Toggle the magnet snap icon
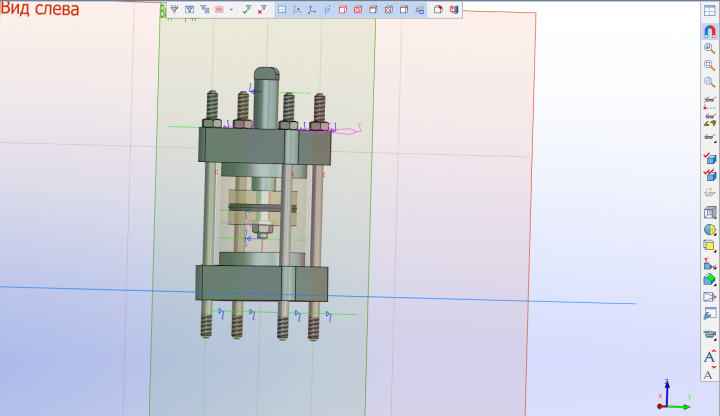 (709, 31)
